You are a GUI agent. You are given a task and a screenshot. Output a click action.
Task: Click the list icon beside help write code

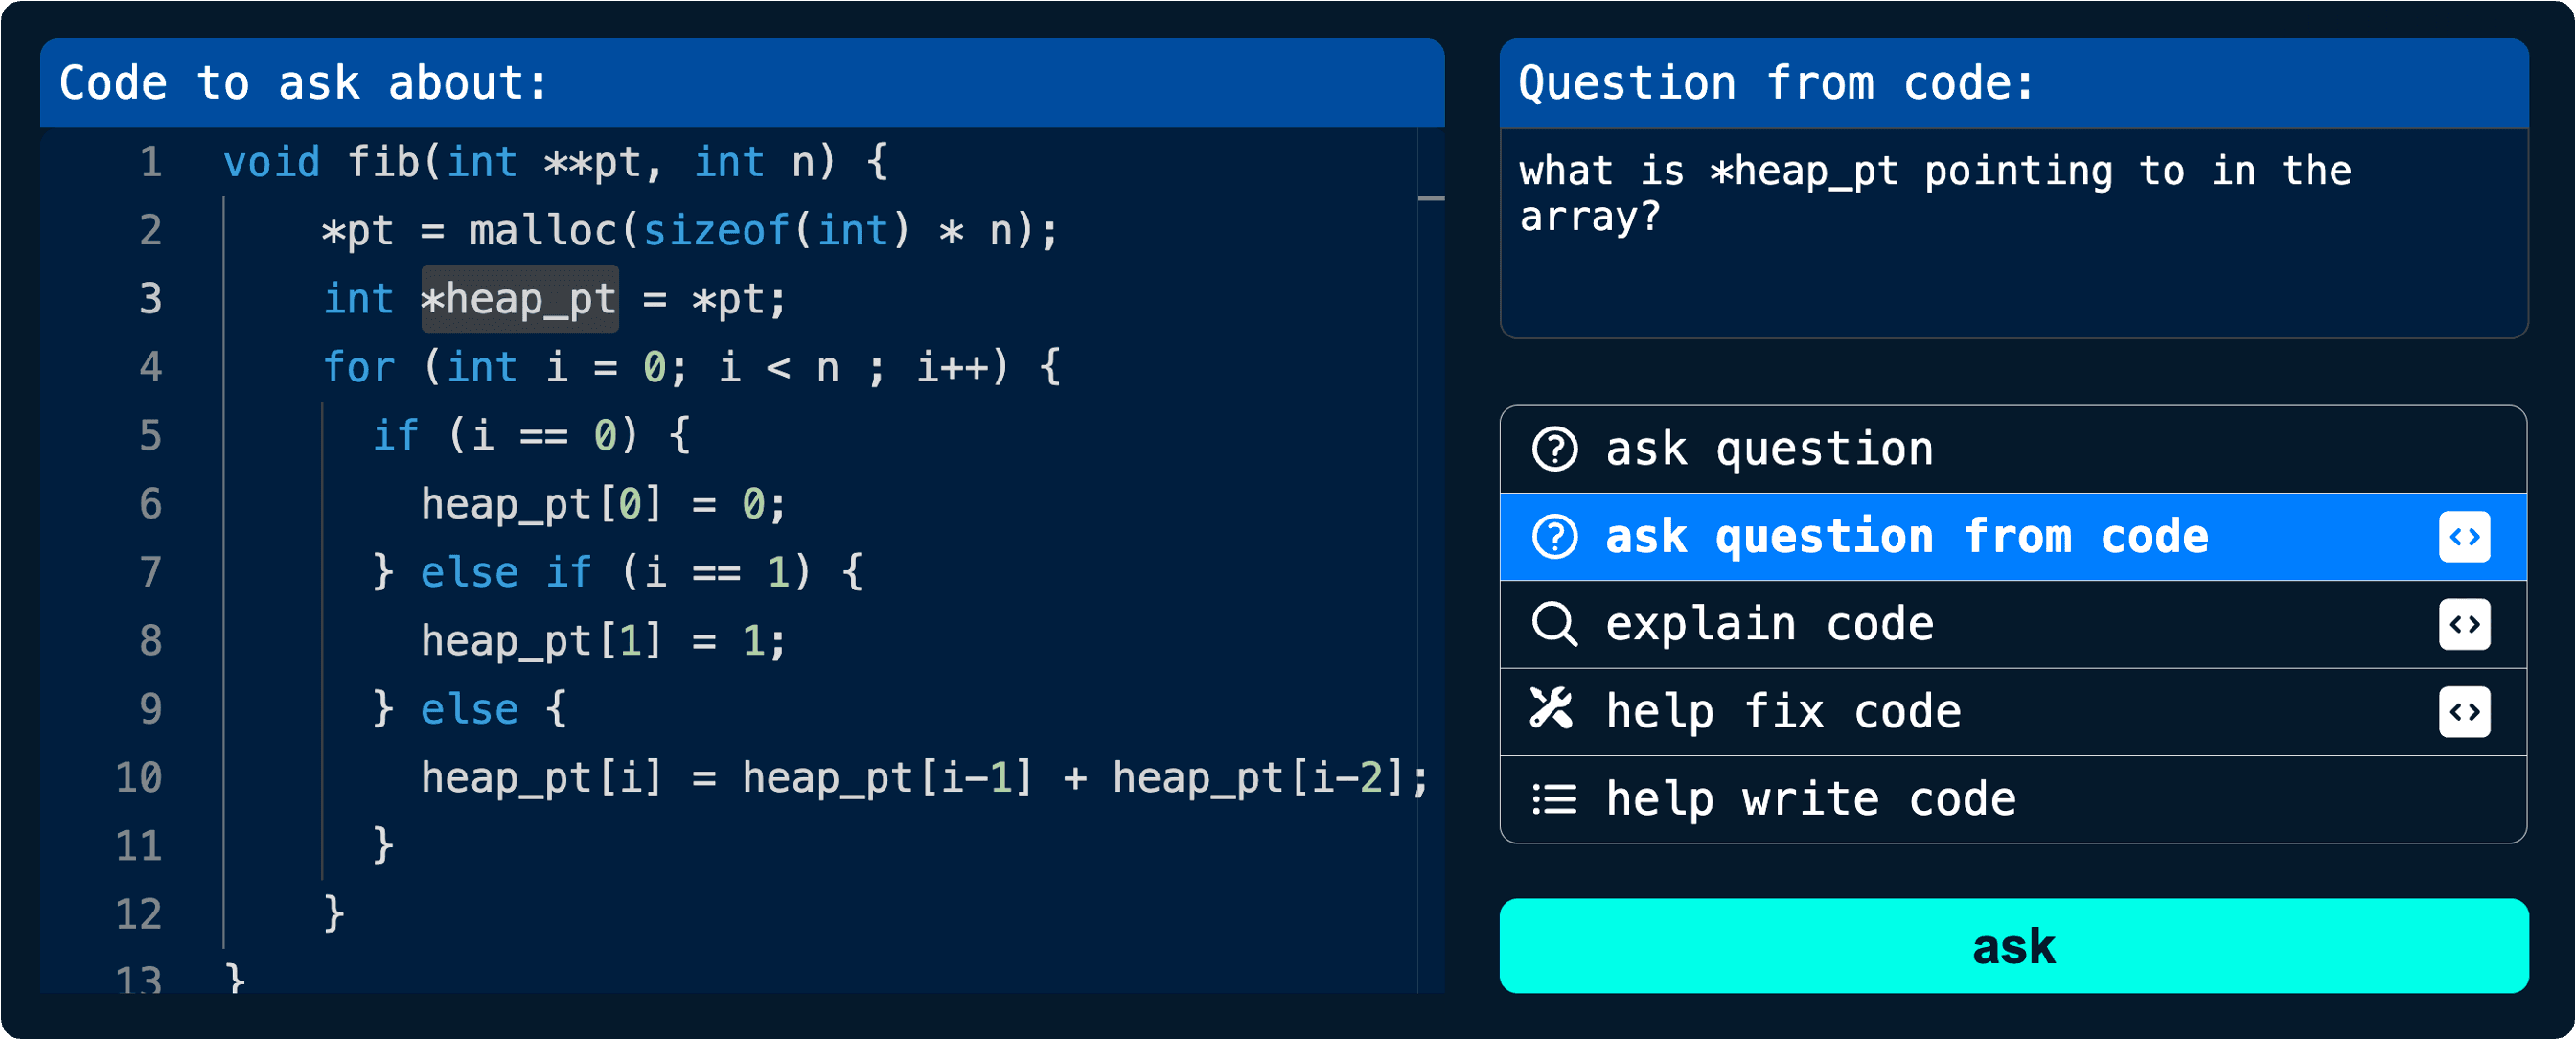tap(1556, 798)
